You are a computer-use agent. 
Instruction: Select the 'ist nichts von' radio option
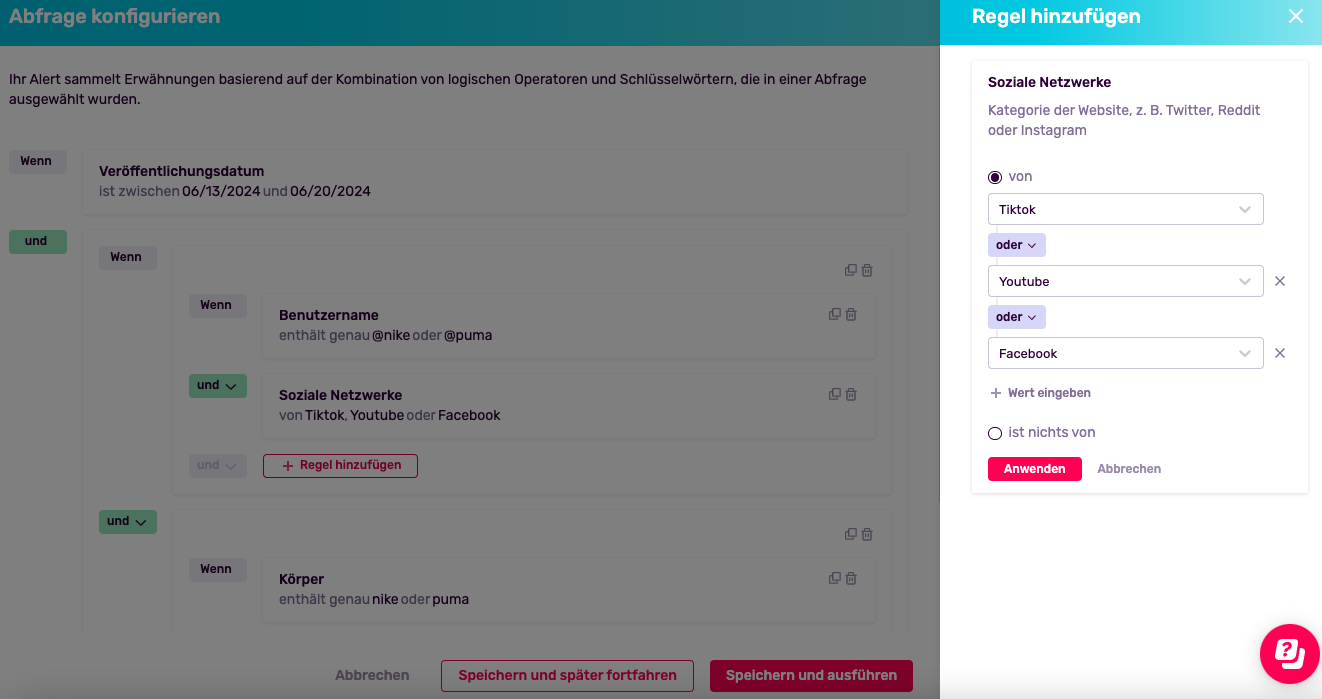[x=995, y=433]
